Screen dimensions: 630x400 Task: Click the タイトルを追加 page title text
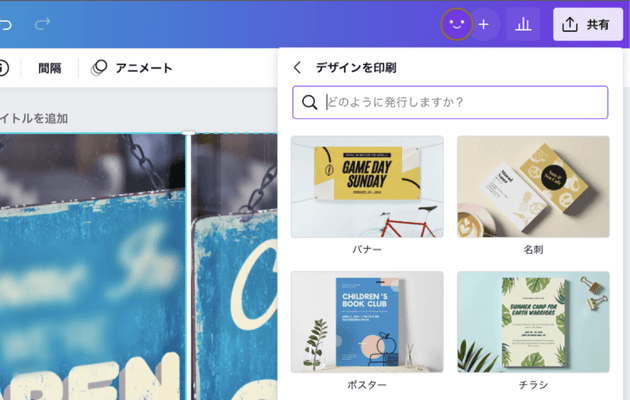pyautogui.click(x=34, y=118)
